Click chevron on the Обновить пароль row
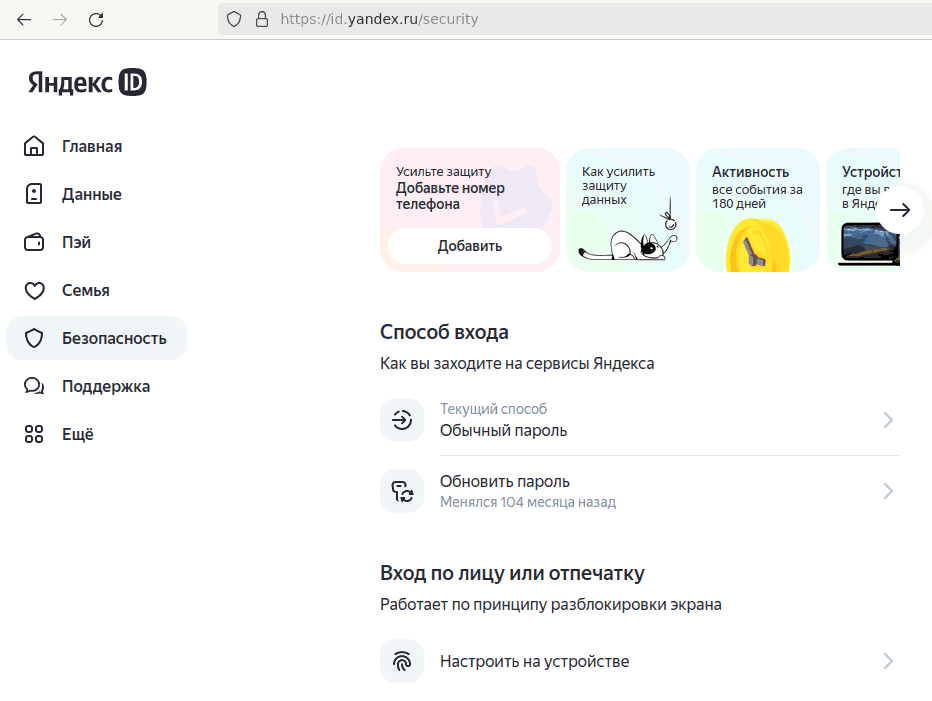 click(x=888, y=491)
